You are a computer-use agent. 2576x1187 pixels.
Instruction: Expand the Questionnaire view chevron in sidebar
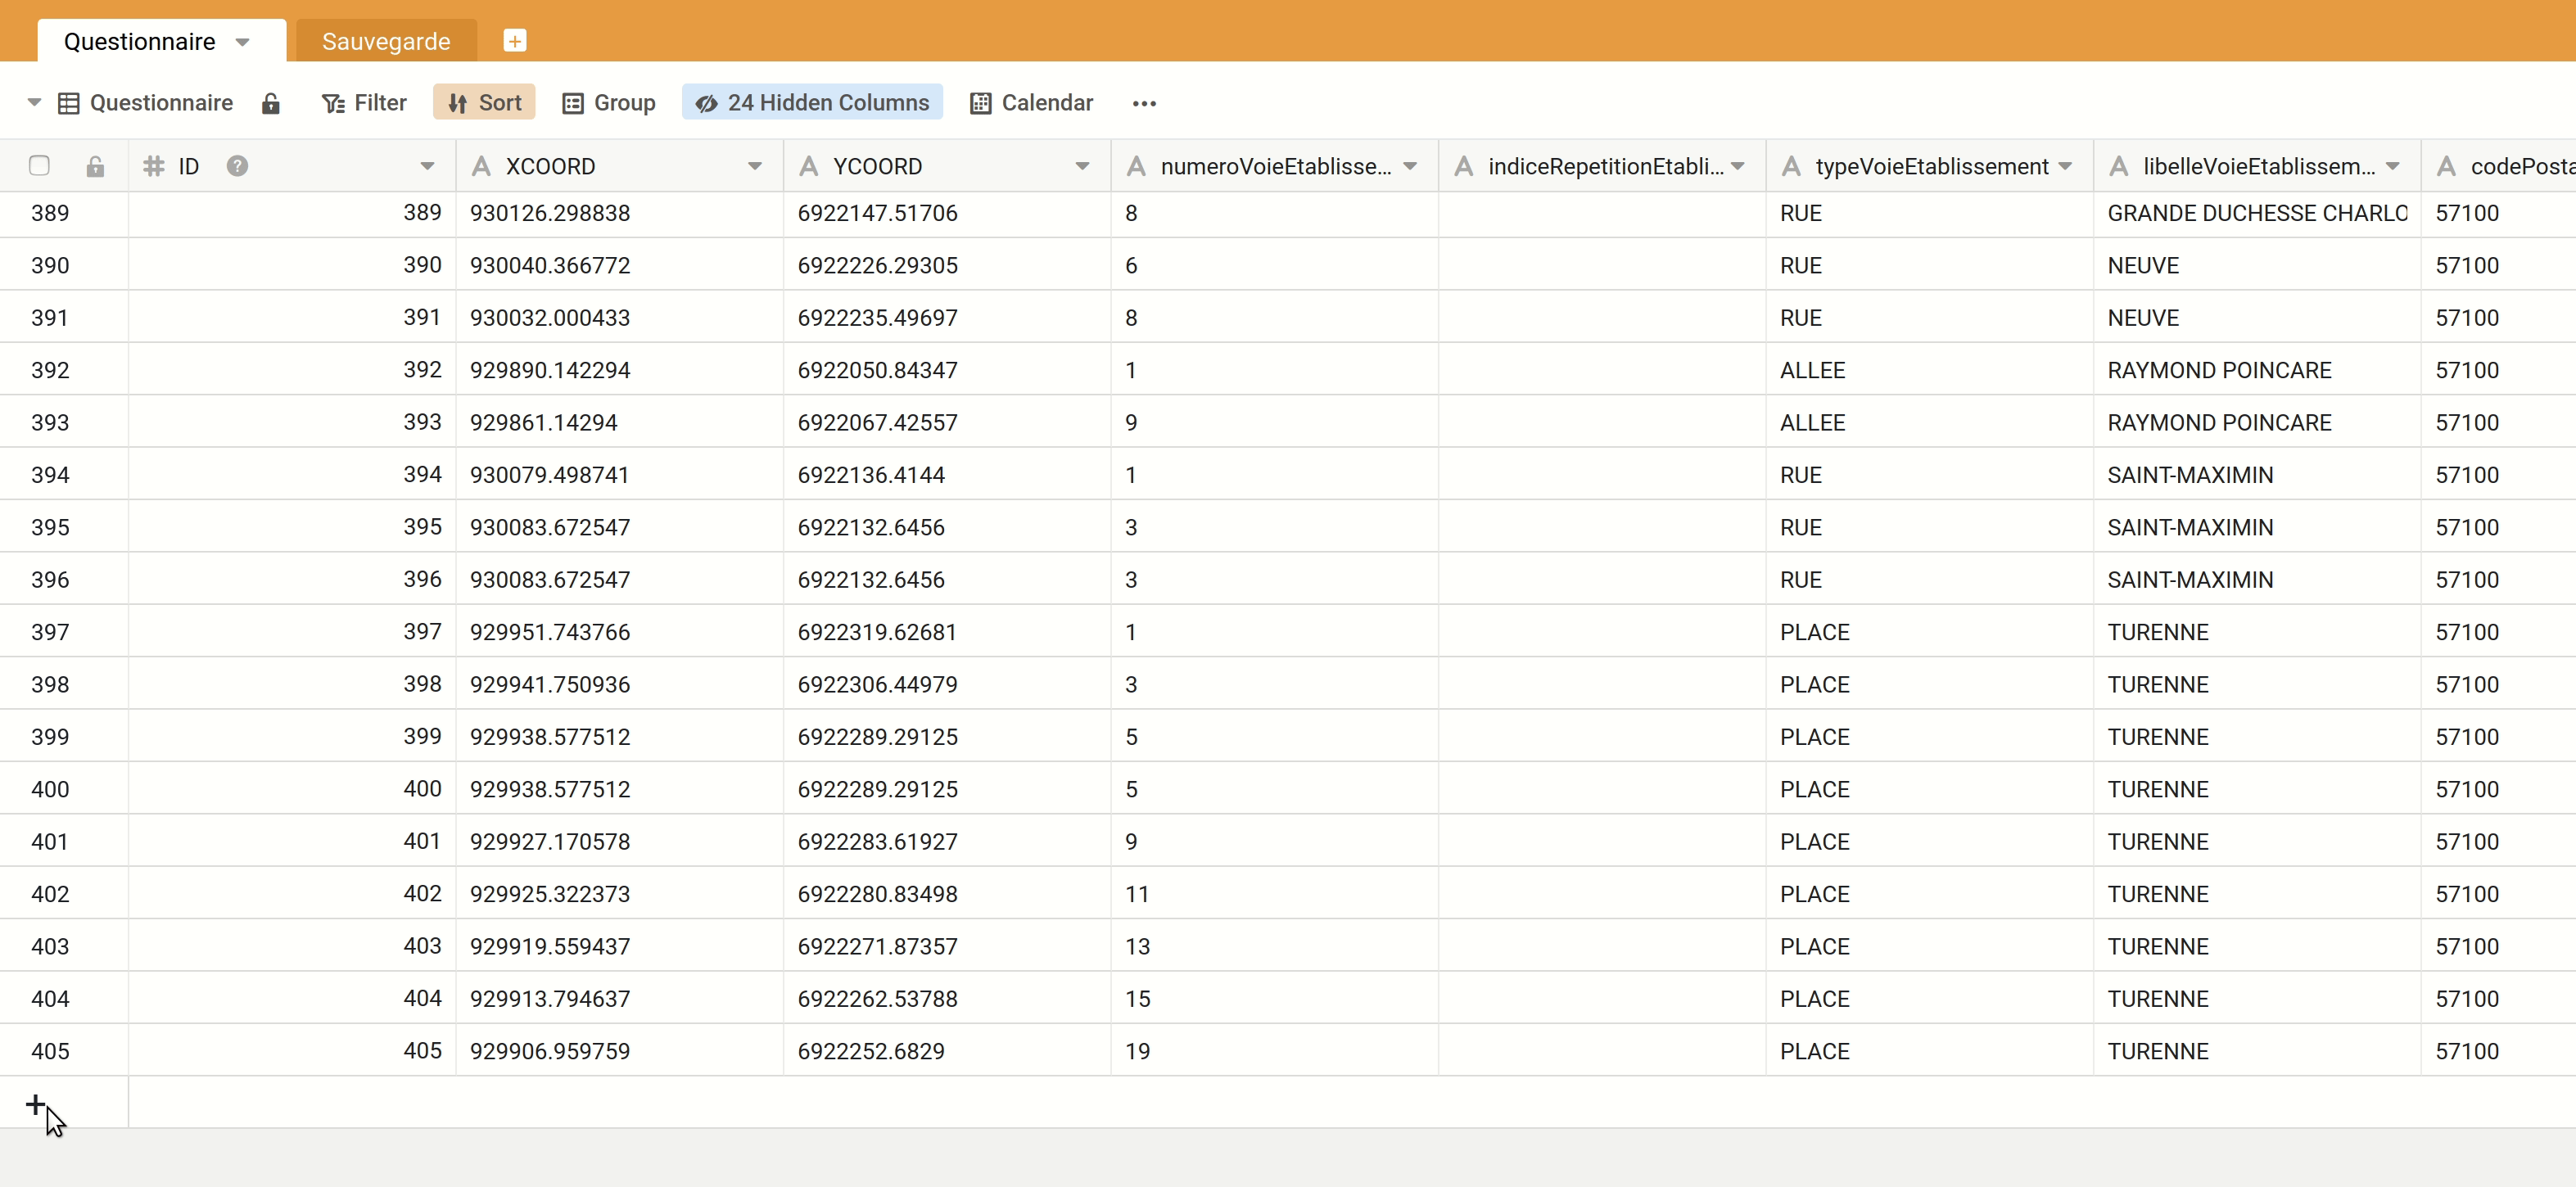(x=33, y=102)
